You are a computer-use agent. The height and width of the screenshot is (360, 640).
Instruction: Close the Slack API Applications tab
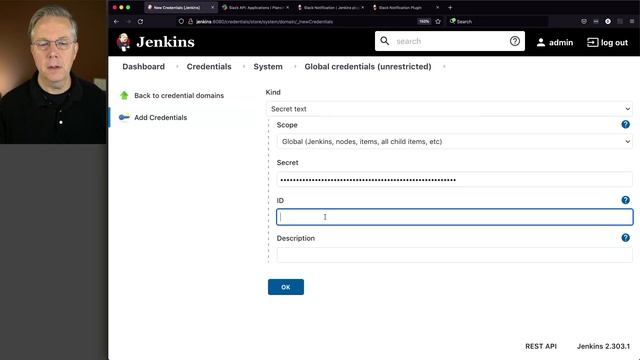(287, 7)
